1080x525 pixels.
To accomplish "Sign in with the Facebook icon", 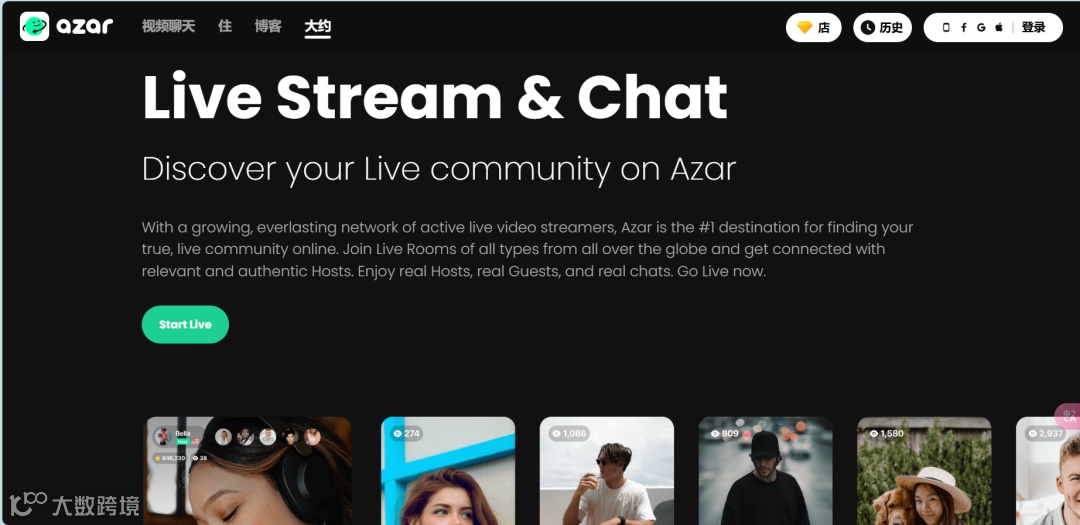I will (963, 28).
